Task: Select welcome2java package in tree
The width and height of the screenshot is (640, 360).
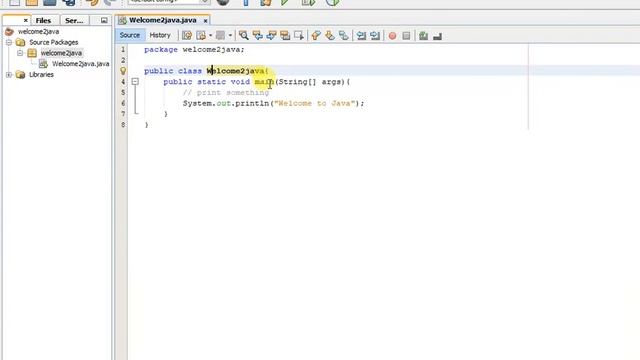Action: point(61,53)
